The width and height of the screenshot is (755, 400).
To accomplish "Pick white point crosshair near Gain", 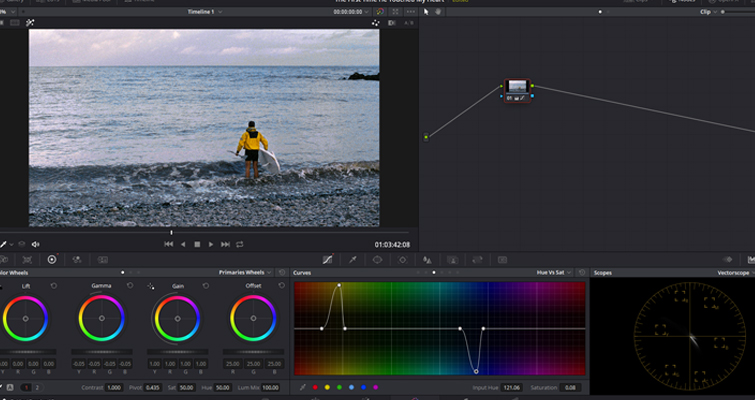I will [x=151, y=286].
